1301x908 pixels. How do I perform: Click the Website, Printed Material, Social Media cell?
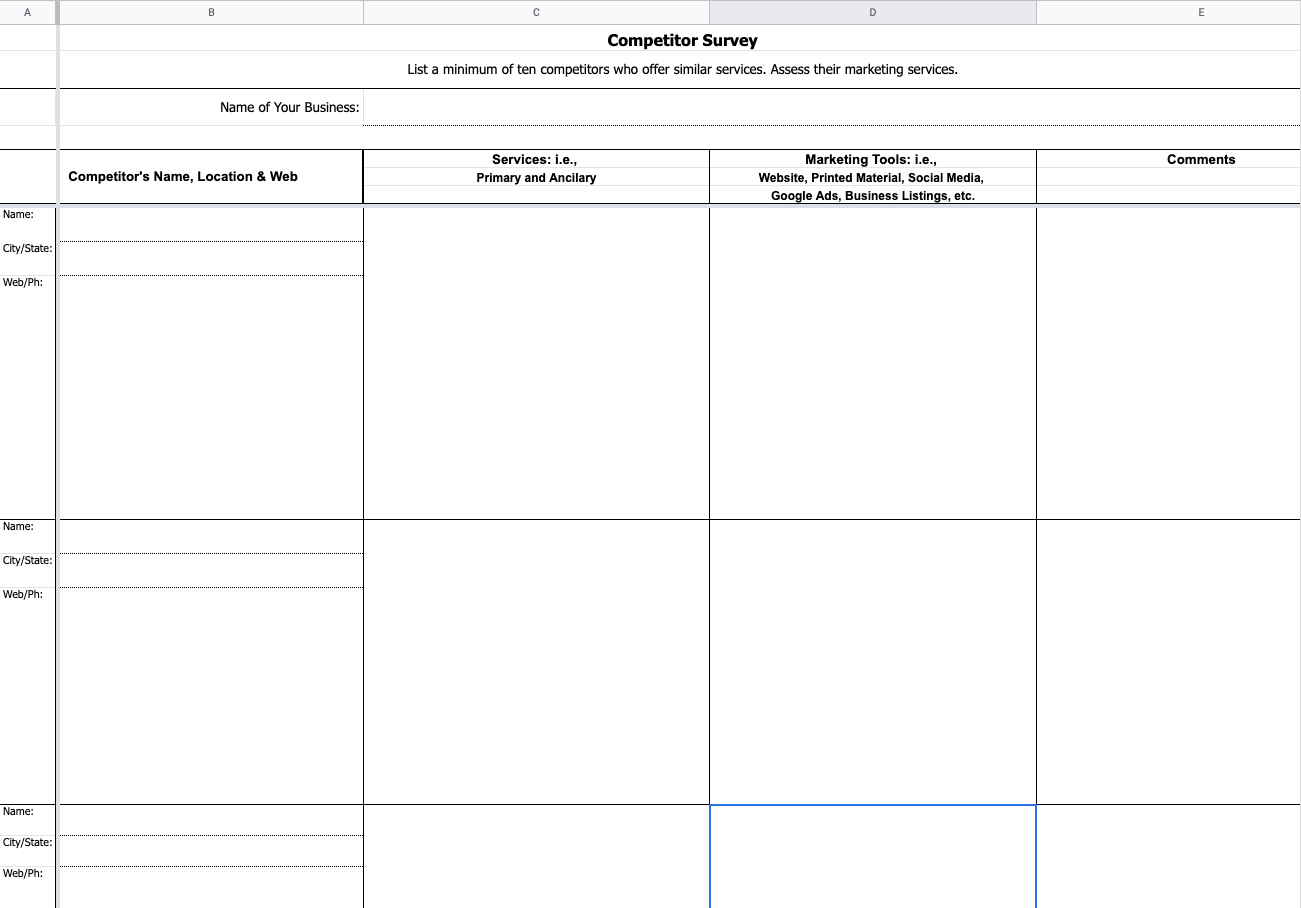pyautogui.click(x=873, y=177)
